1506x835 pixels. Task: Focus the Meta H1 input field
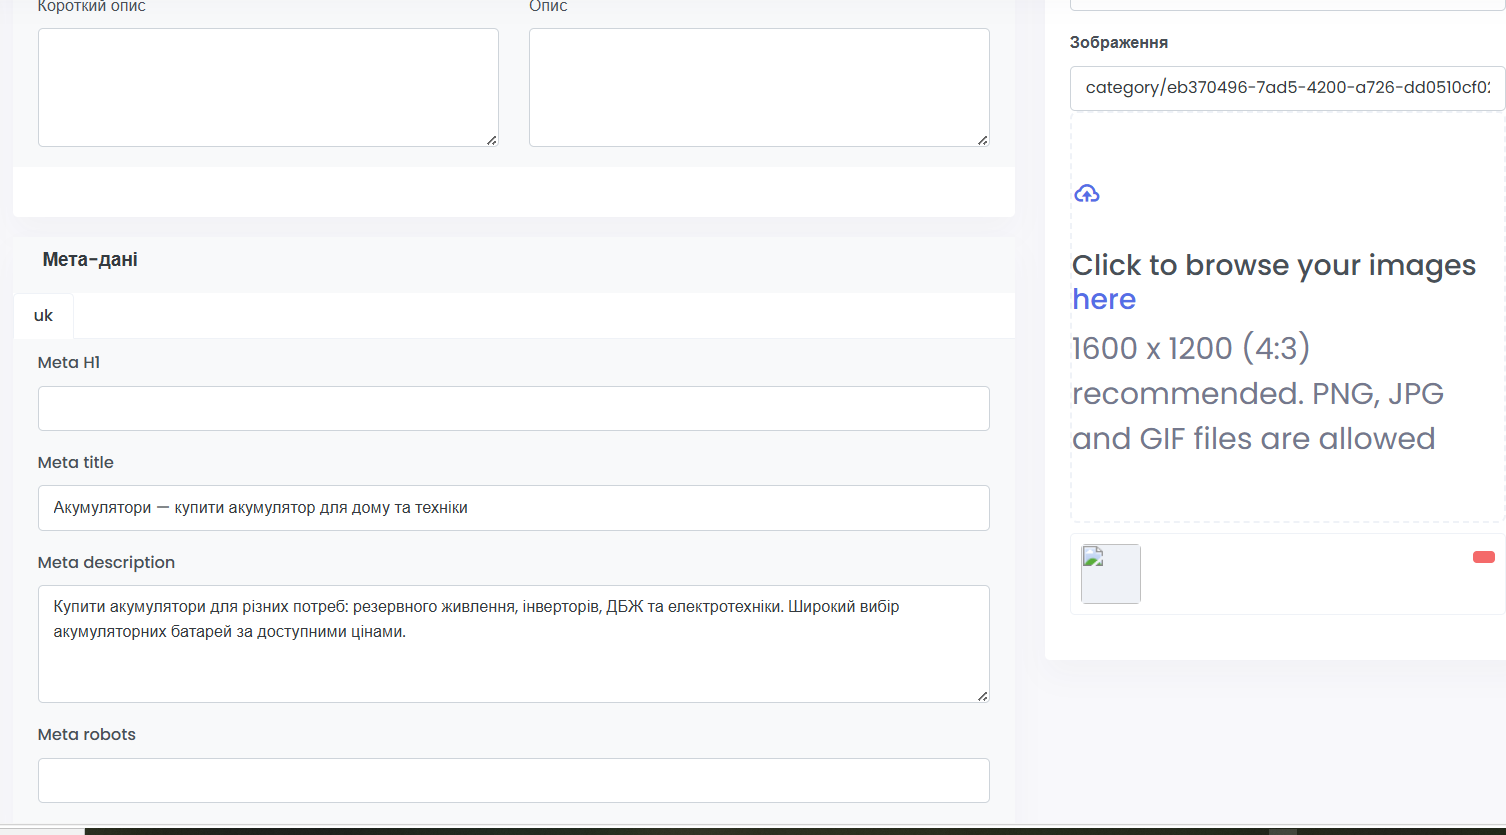(x=514, y=408)
